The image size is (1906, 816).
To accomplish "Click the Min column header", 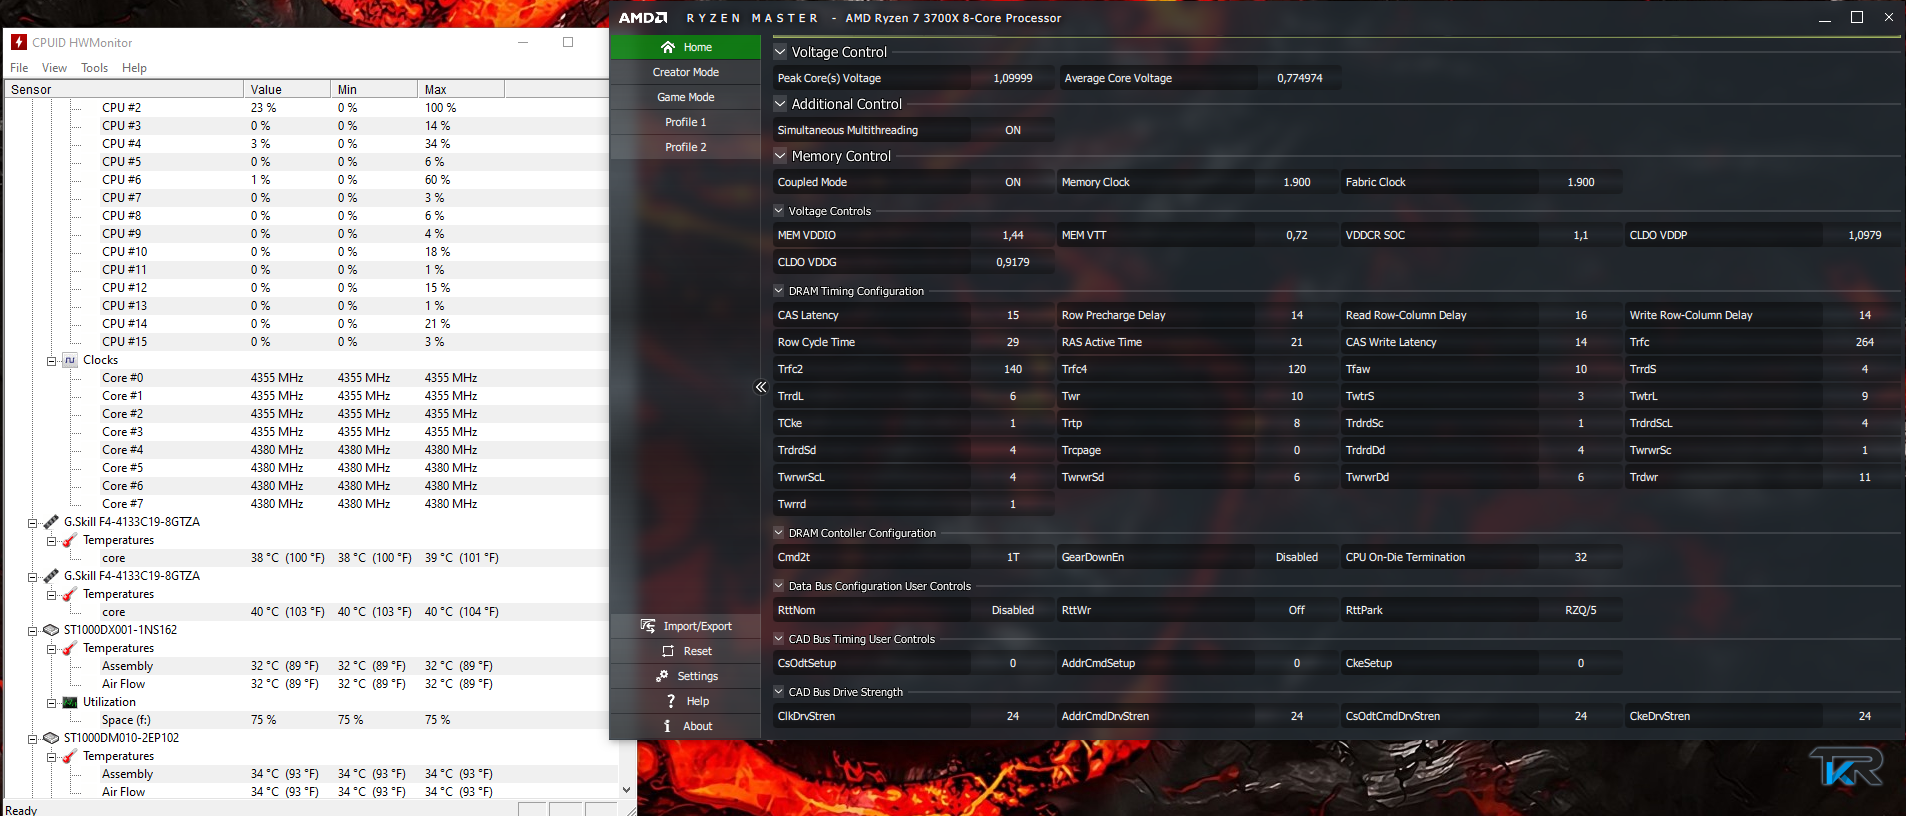I will (374, 89).
